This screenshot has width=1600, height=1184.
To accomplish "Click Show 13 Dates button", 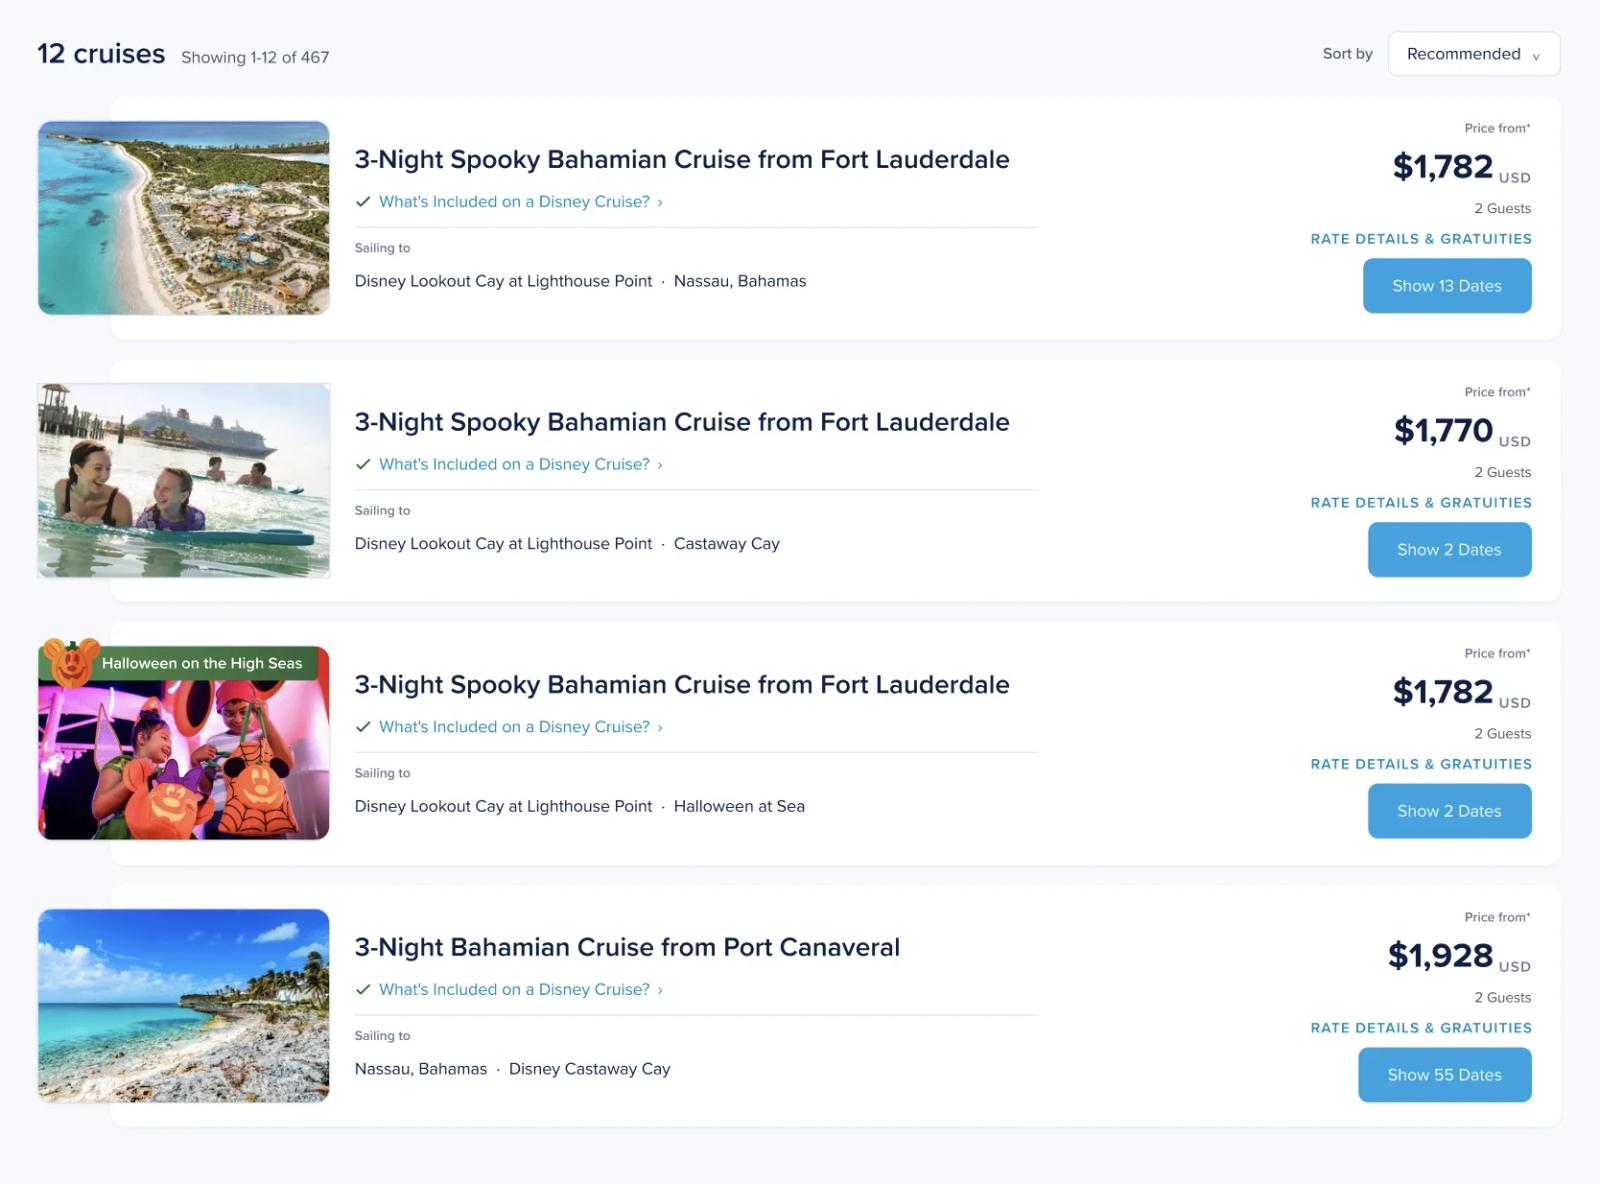I will (1447, 286).
